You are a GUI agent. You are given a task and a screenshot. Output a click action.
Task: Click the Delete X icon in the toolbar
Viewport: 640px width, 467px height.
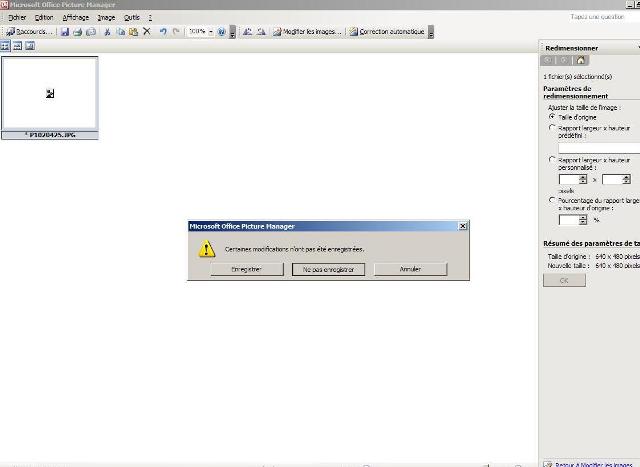click(146, 32)
